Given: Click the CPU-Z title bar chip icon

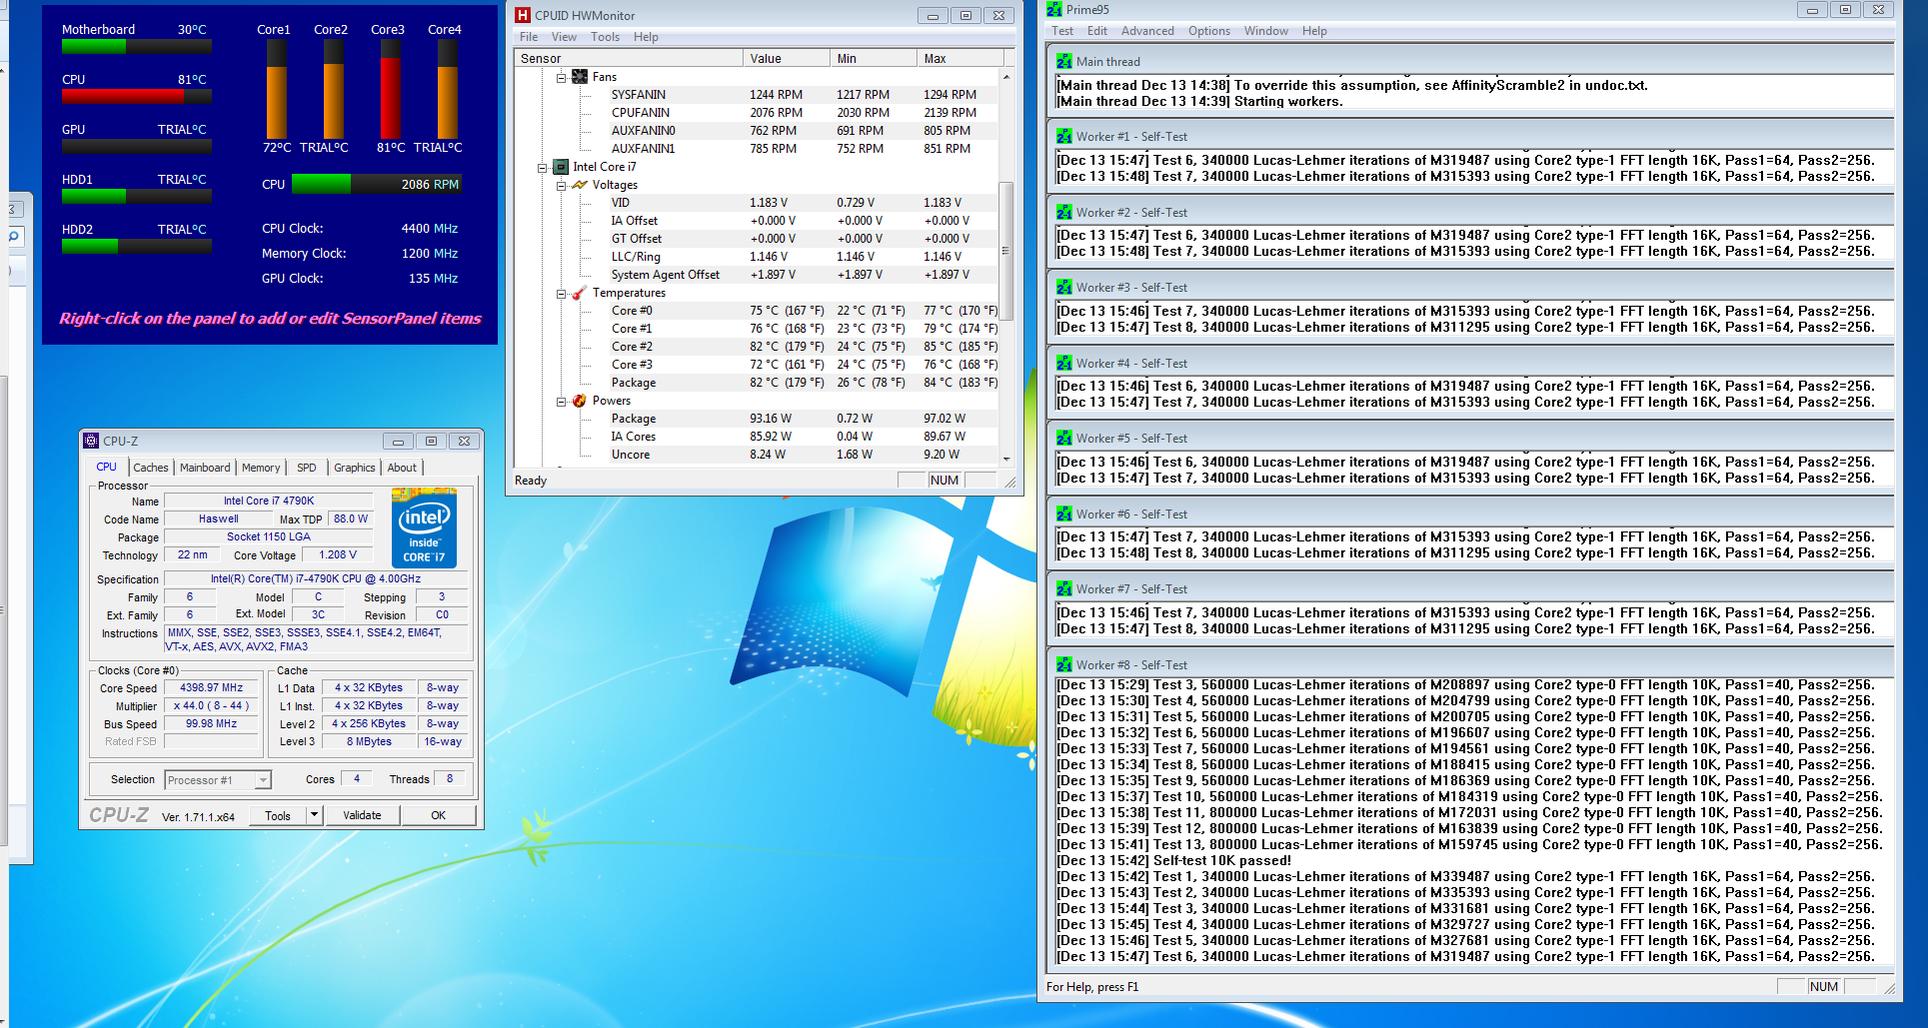Looking at the screenshot, I should pos(92,441).
